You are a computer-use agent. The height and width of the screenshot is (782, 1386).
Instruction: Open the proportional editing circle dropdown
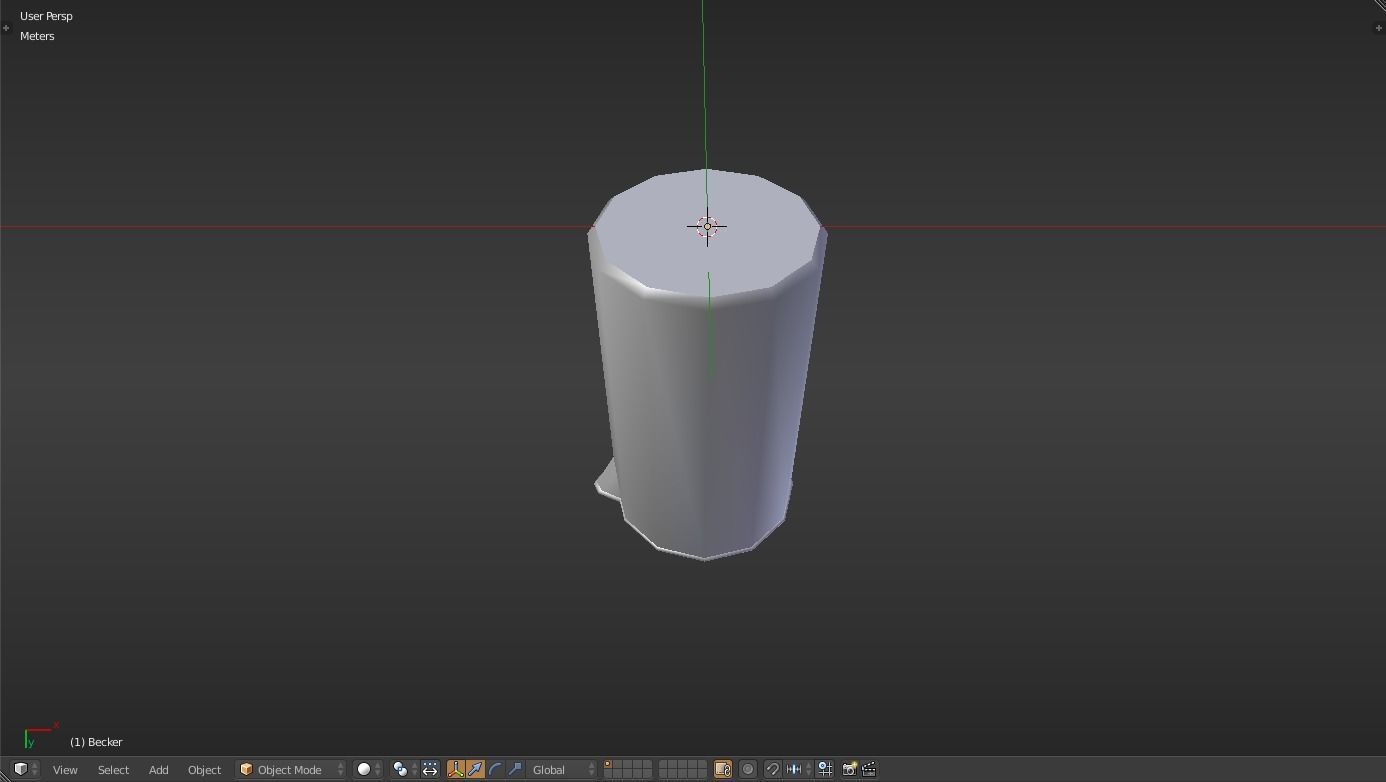[748, 769]
